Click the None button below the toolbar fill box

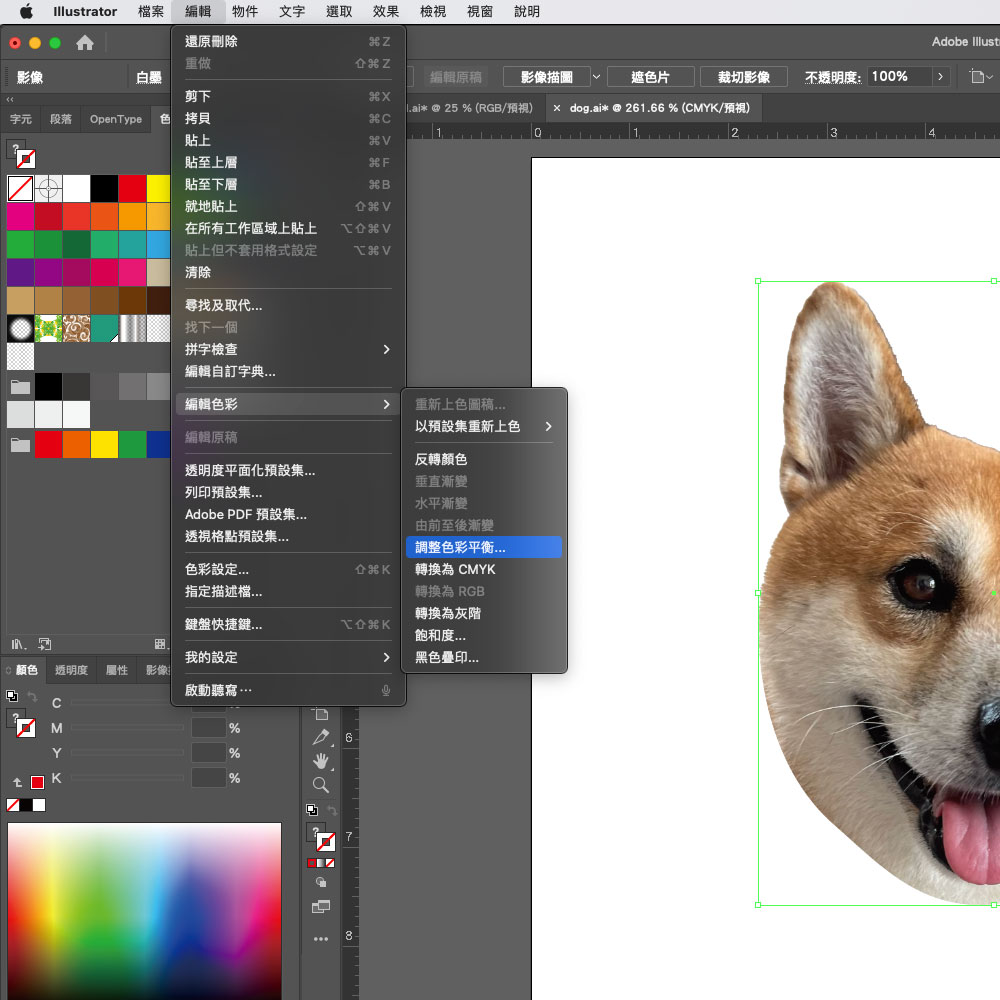pyautogui.click(x=330, y=862)
